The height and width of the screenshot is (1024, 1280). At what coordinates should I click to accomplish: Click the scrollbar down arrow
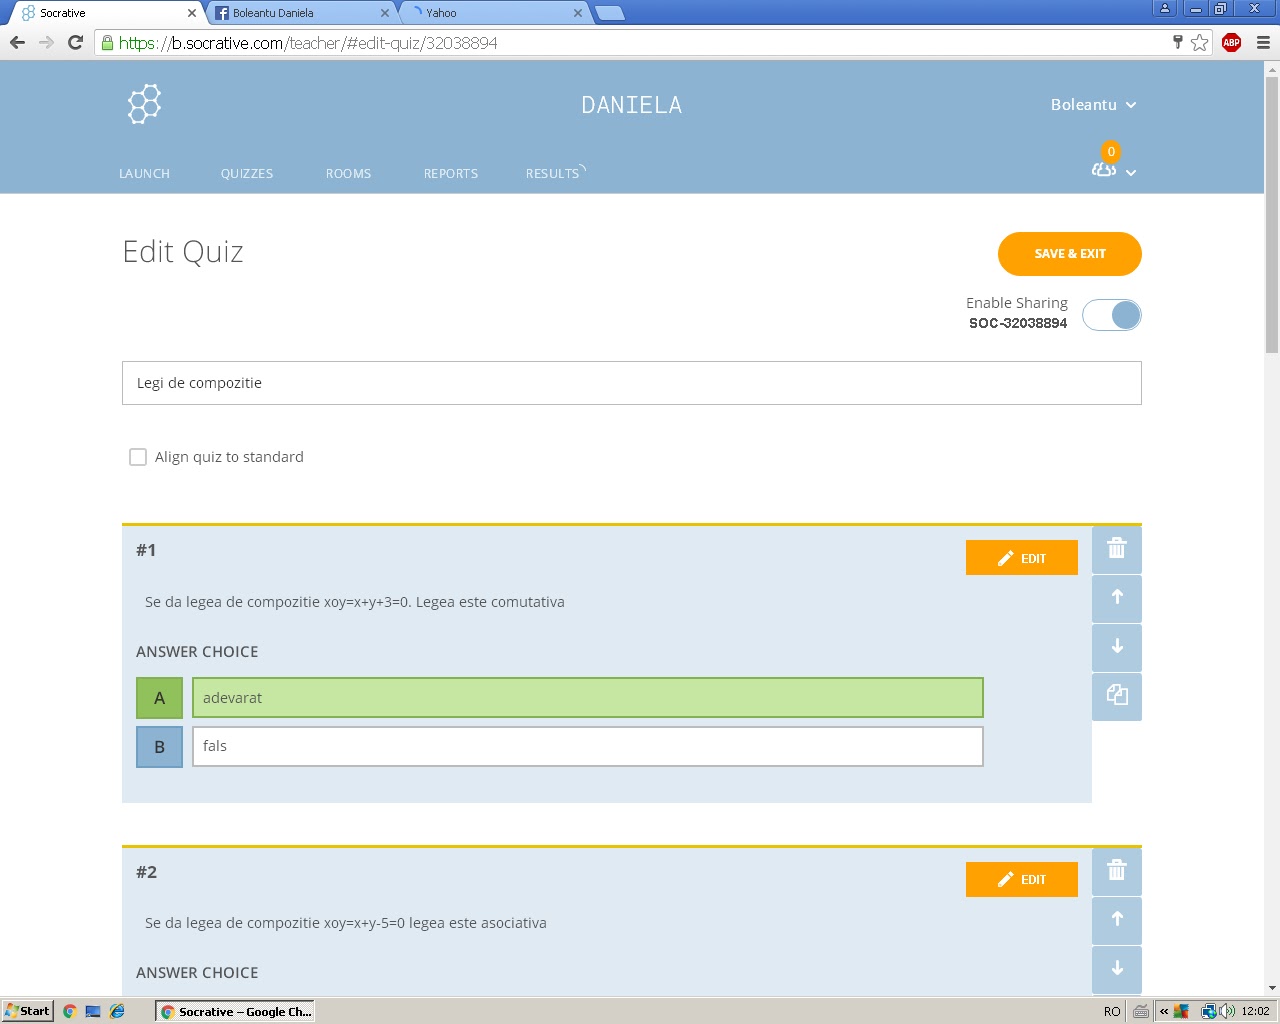click(x=1272, y=988)
